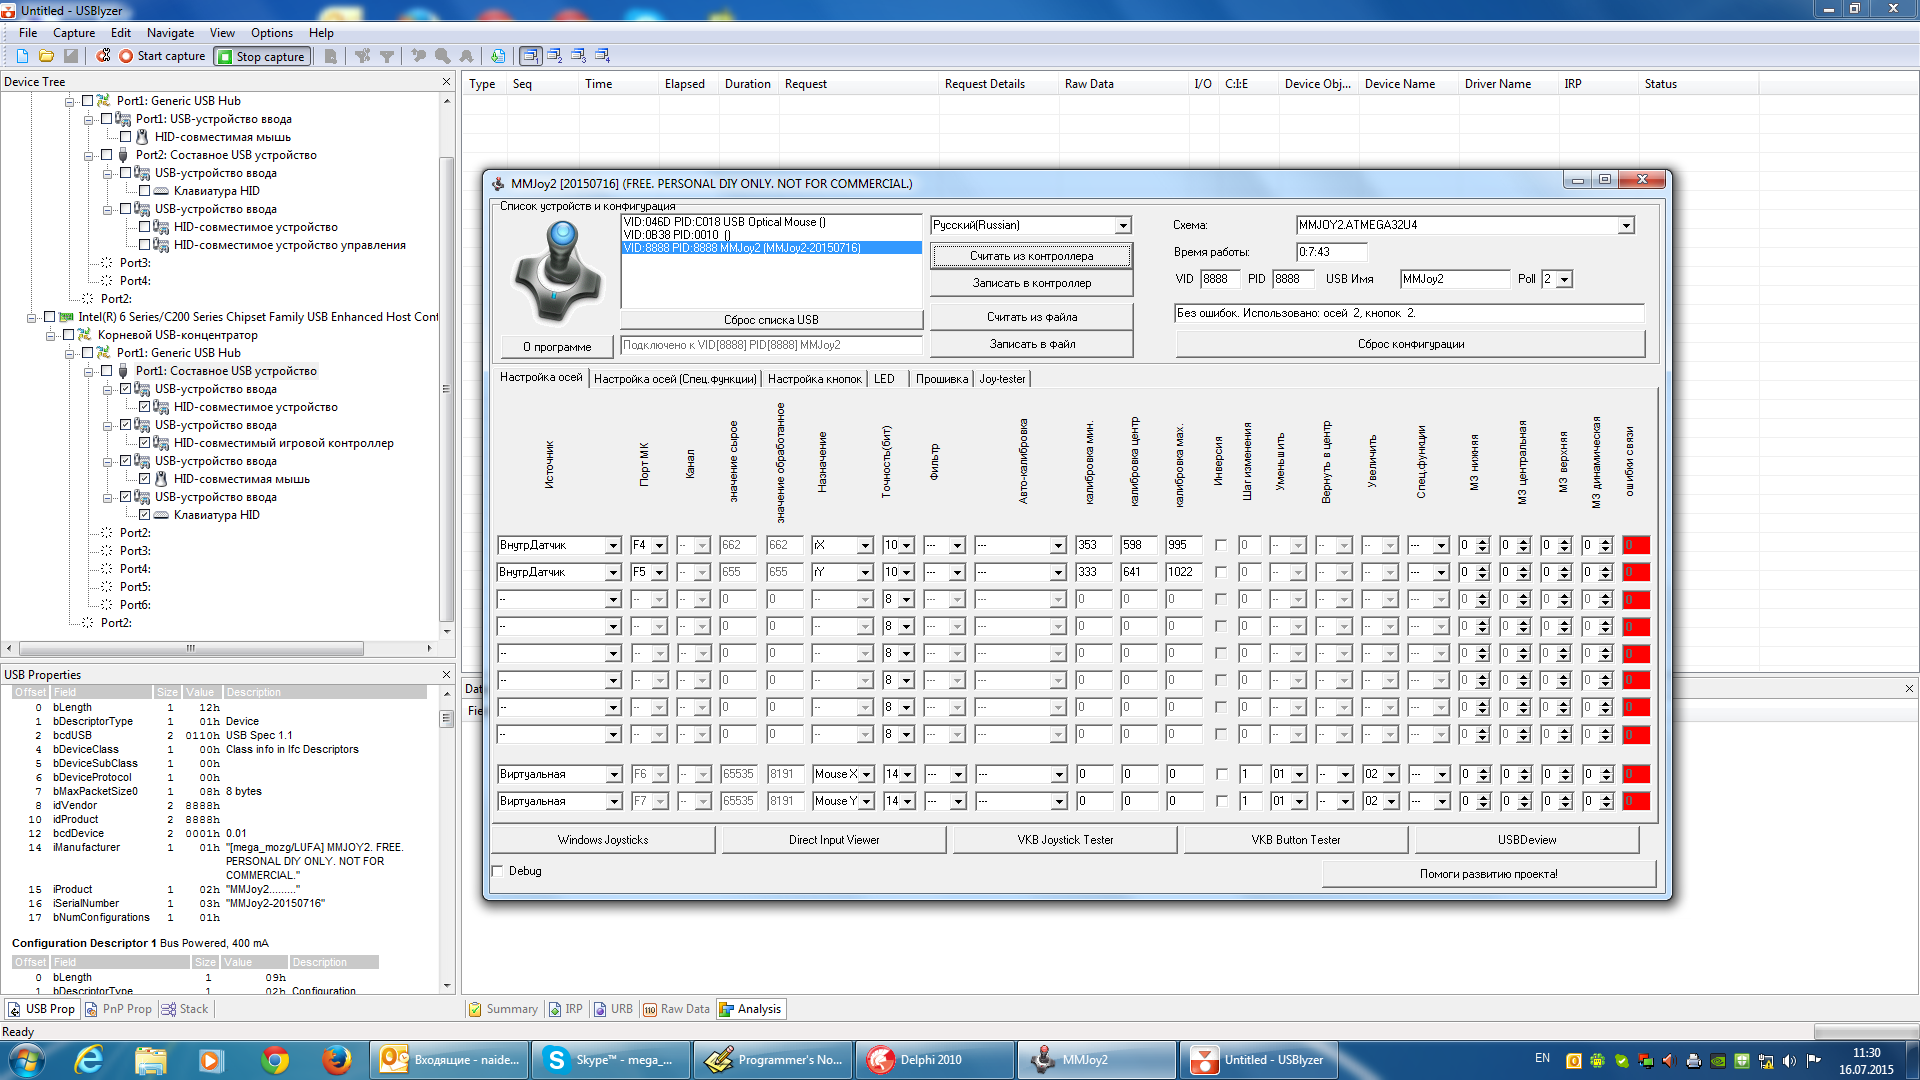Click Сброс конфигурации button
Screen dimensions: 1920x1080
pos(1410,344)
